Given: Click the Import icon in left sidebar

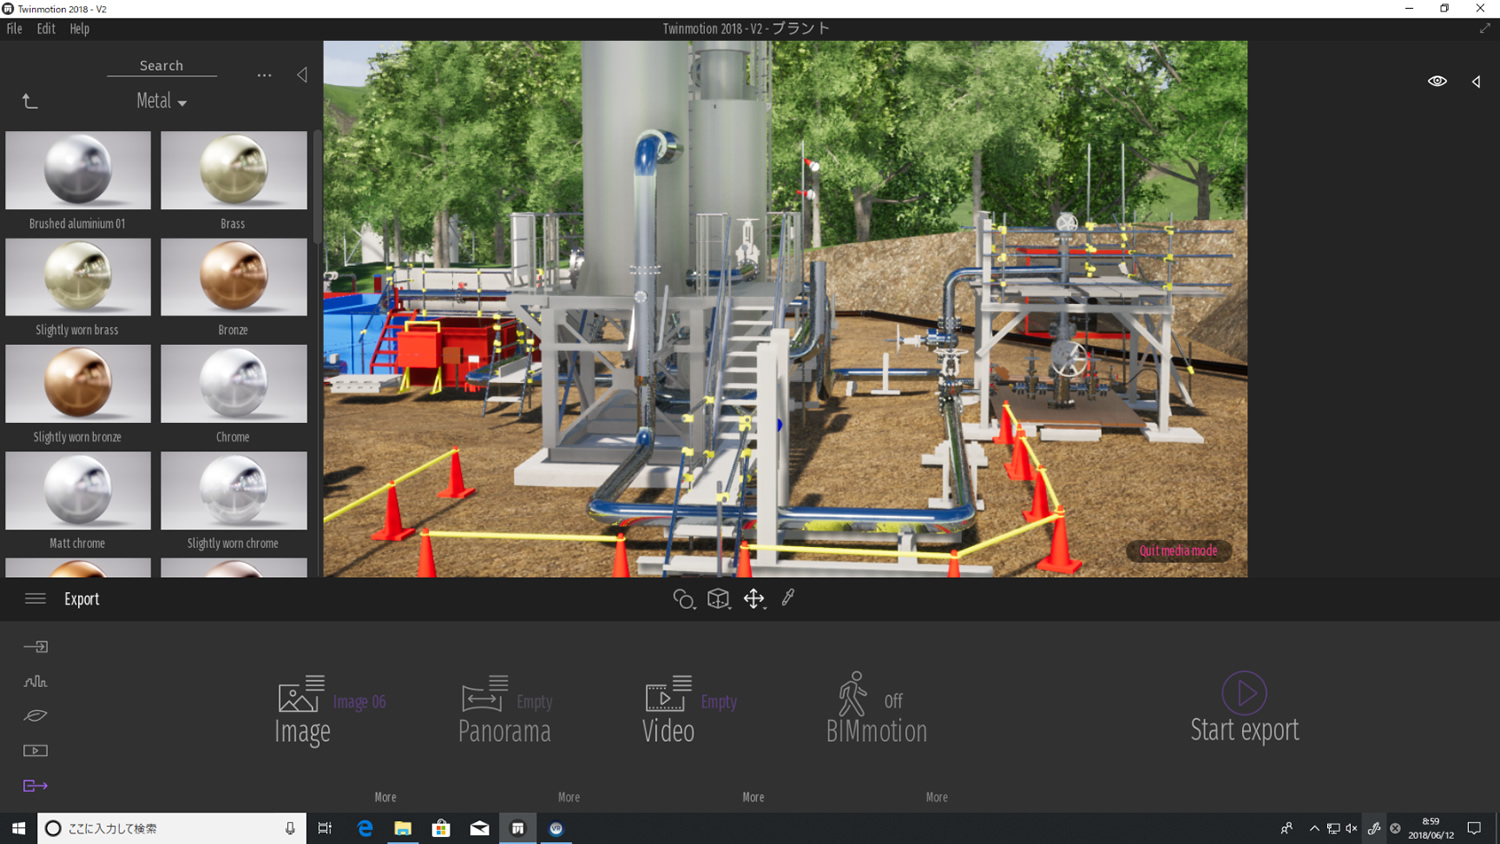Looking at the screenshot, I should 35,647.
